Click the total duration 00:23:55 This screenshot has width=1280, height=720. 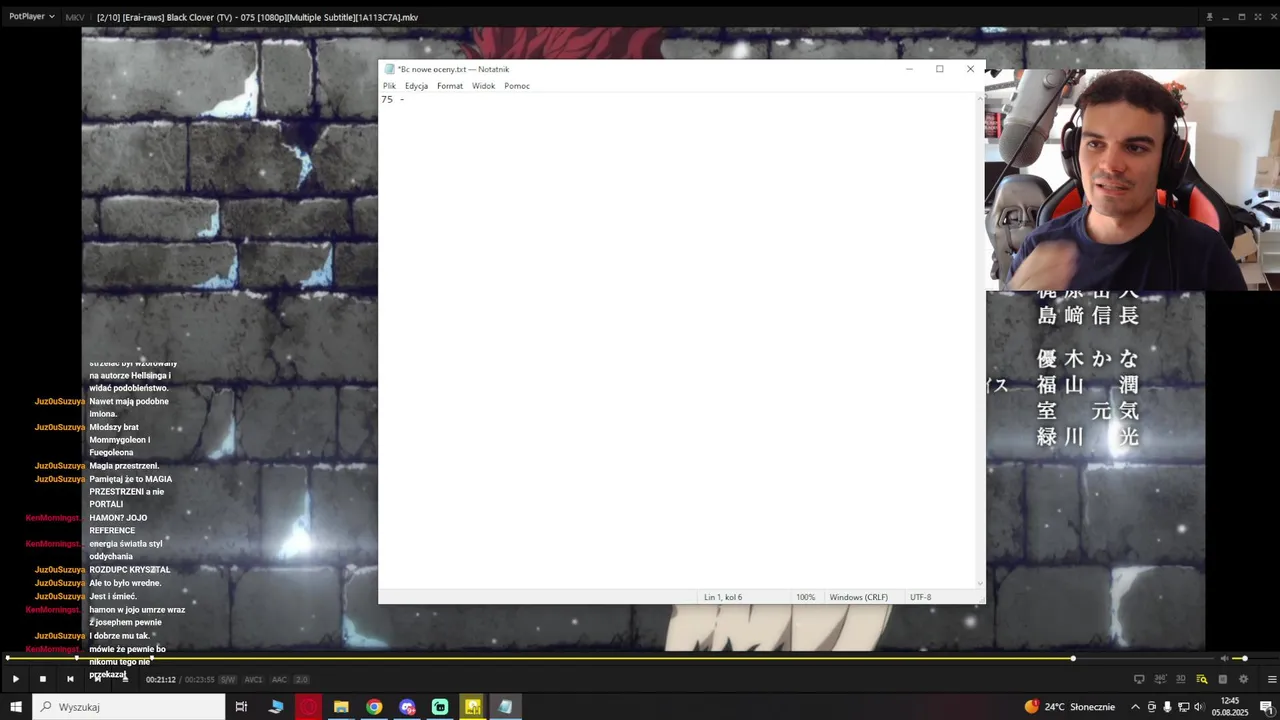200,680
